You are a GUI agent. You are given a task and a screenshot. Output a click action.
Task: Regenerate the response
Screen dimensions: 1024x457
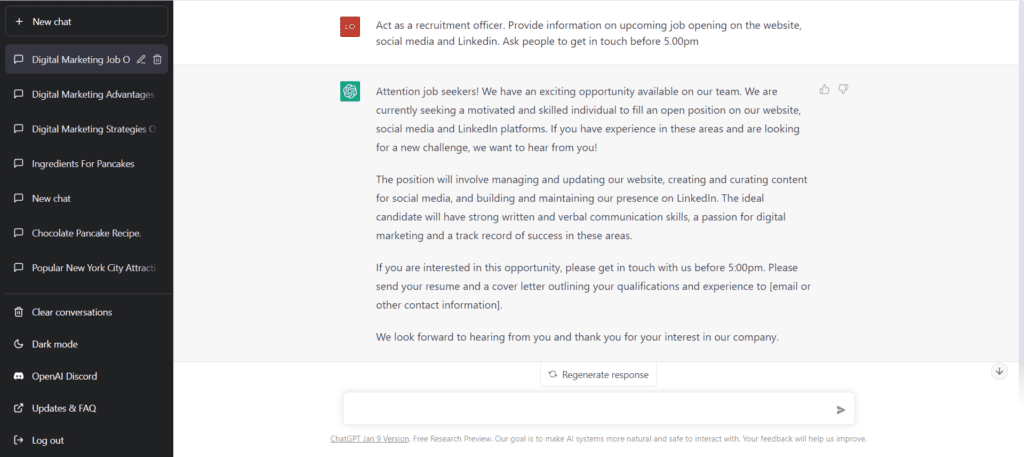(598, 375)
